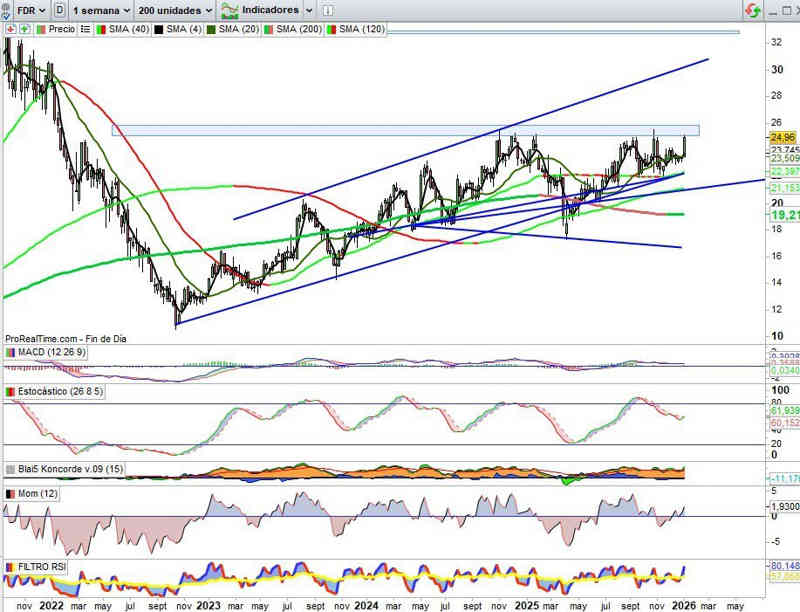Click the MACD indicator color icon
Screen dimensions: 800x612
pyautogui.click(x=11, y=352)
